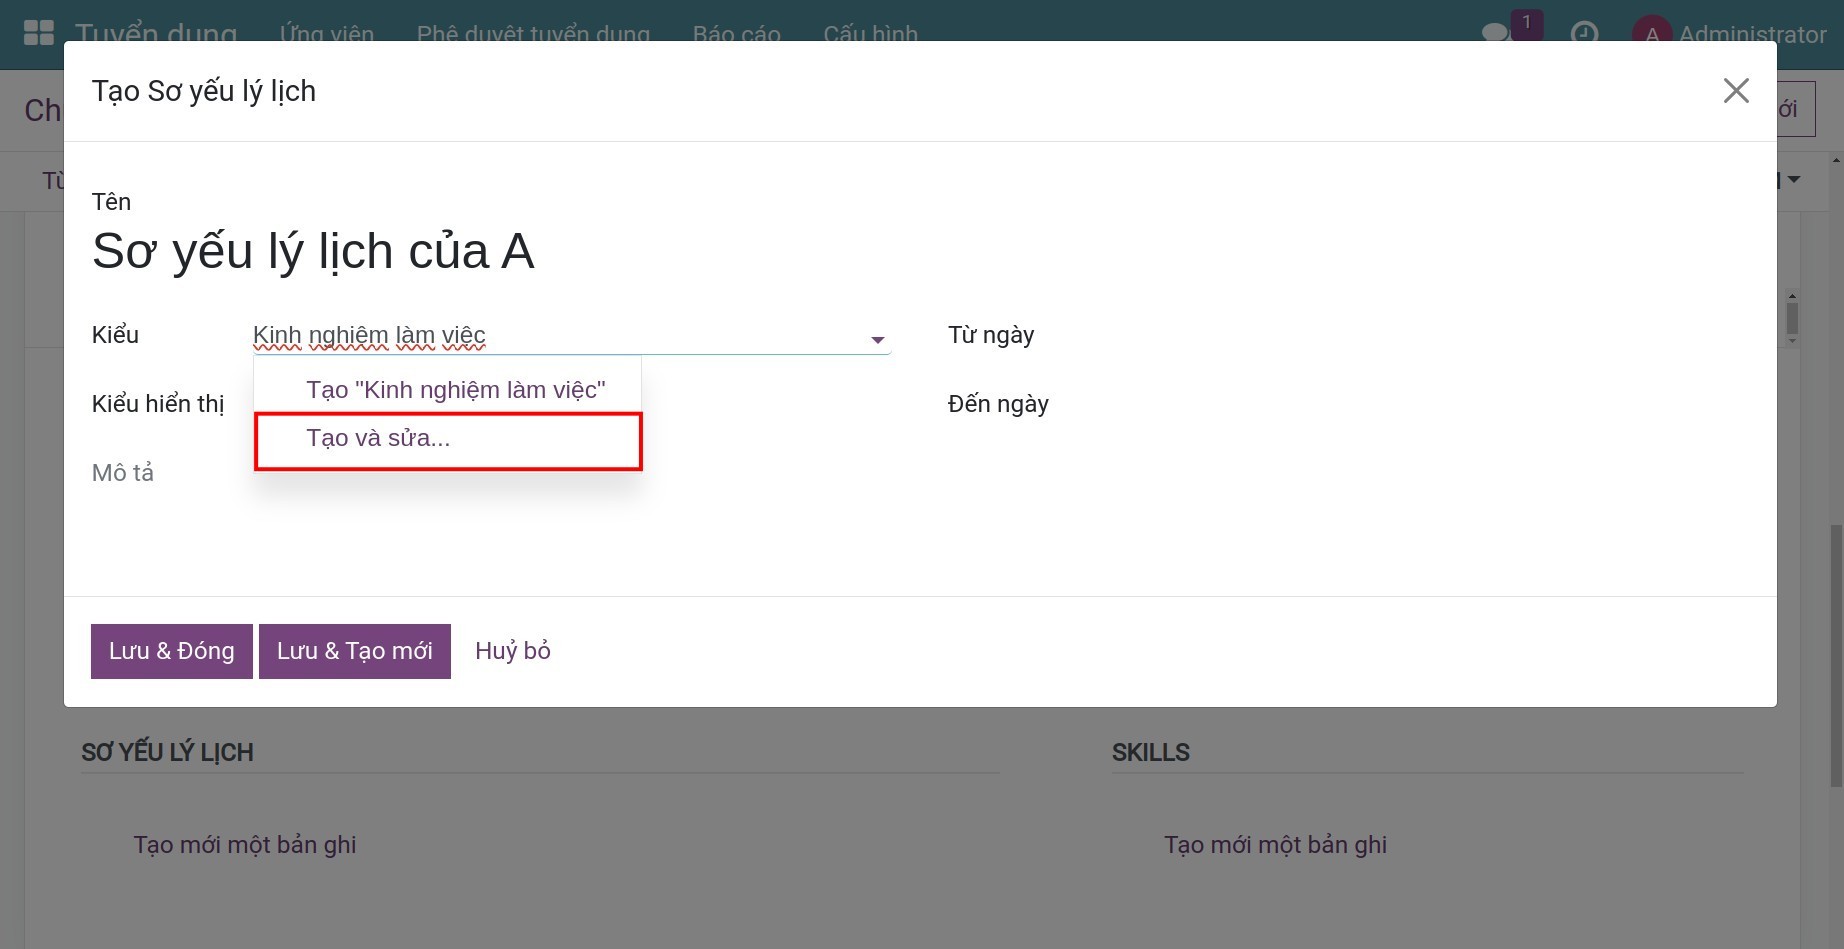Screen dimensions: 1844x949
Task: Click the Lưu & Tạo mới button
Action: [x=354, y=651]
